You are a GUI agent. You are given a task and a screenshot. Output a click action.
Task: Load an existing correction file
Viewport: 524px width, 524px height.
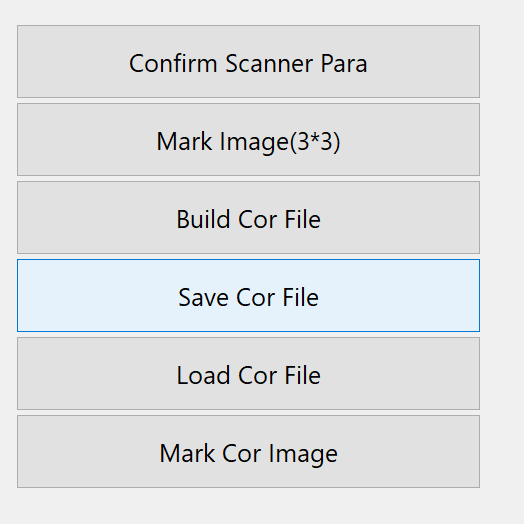click(x=248, y=374)
